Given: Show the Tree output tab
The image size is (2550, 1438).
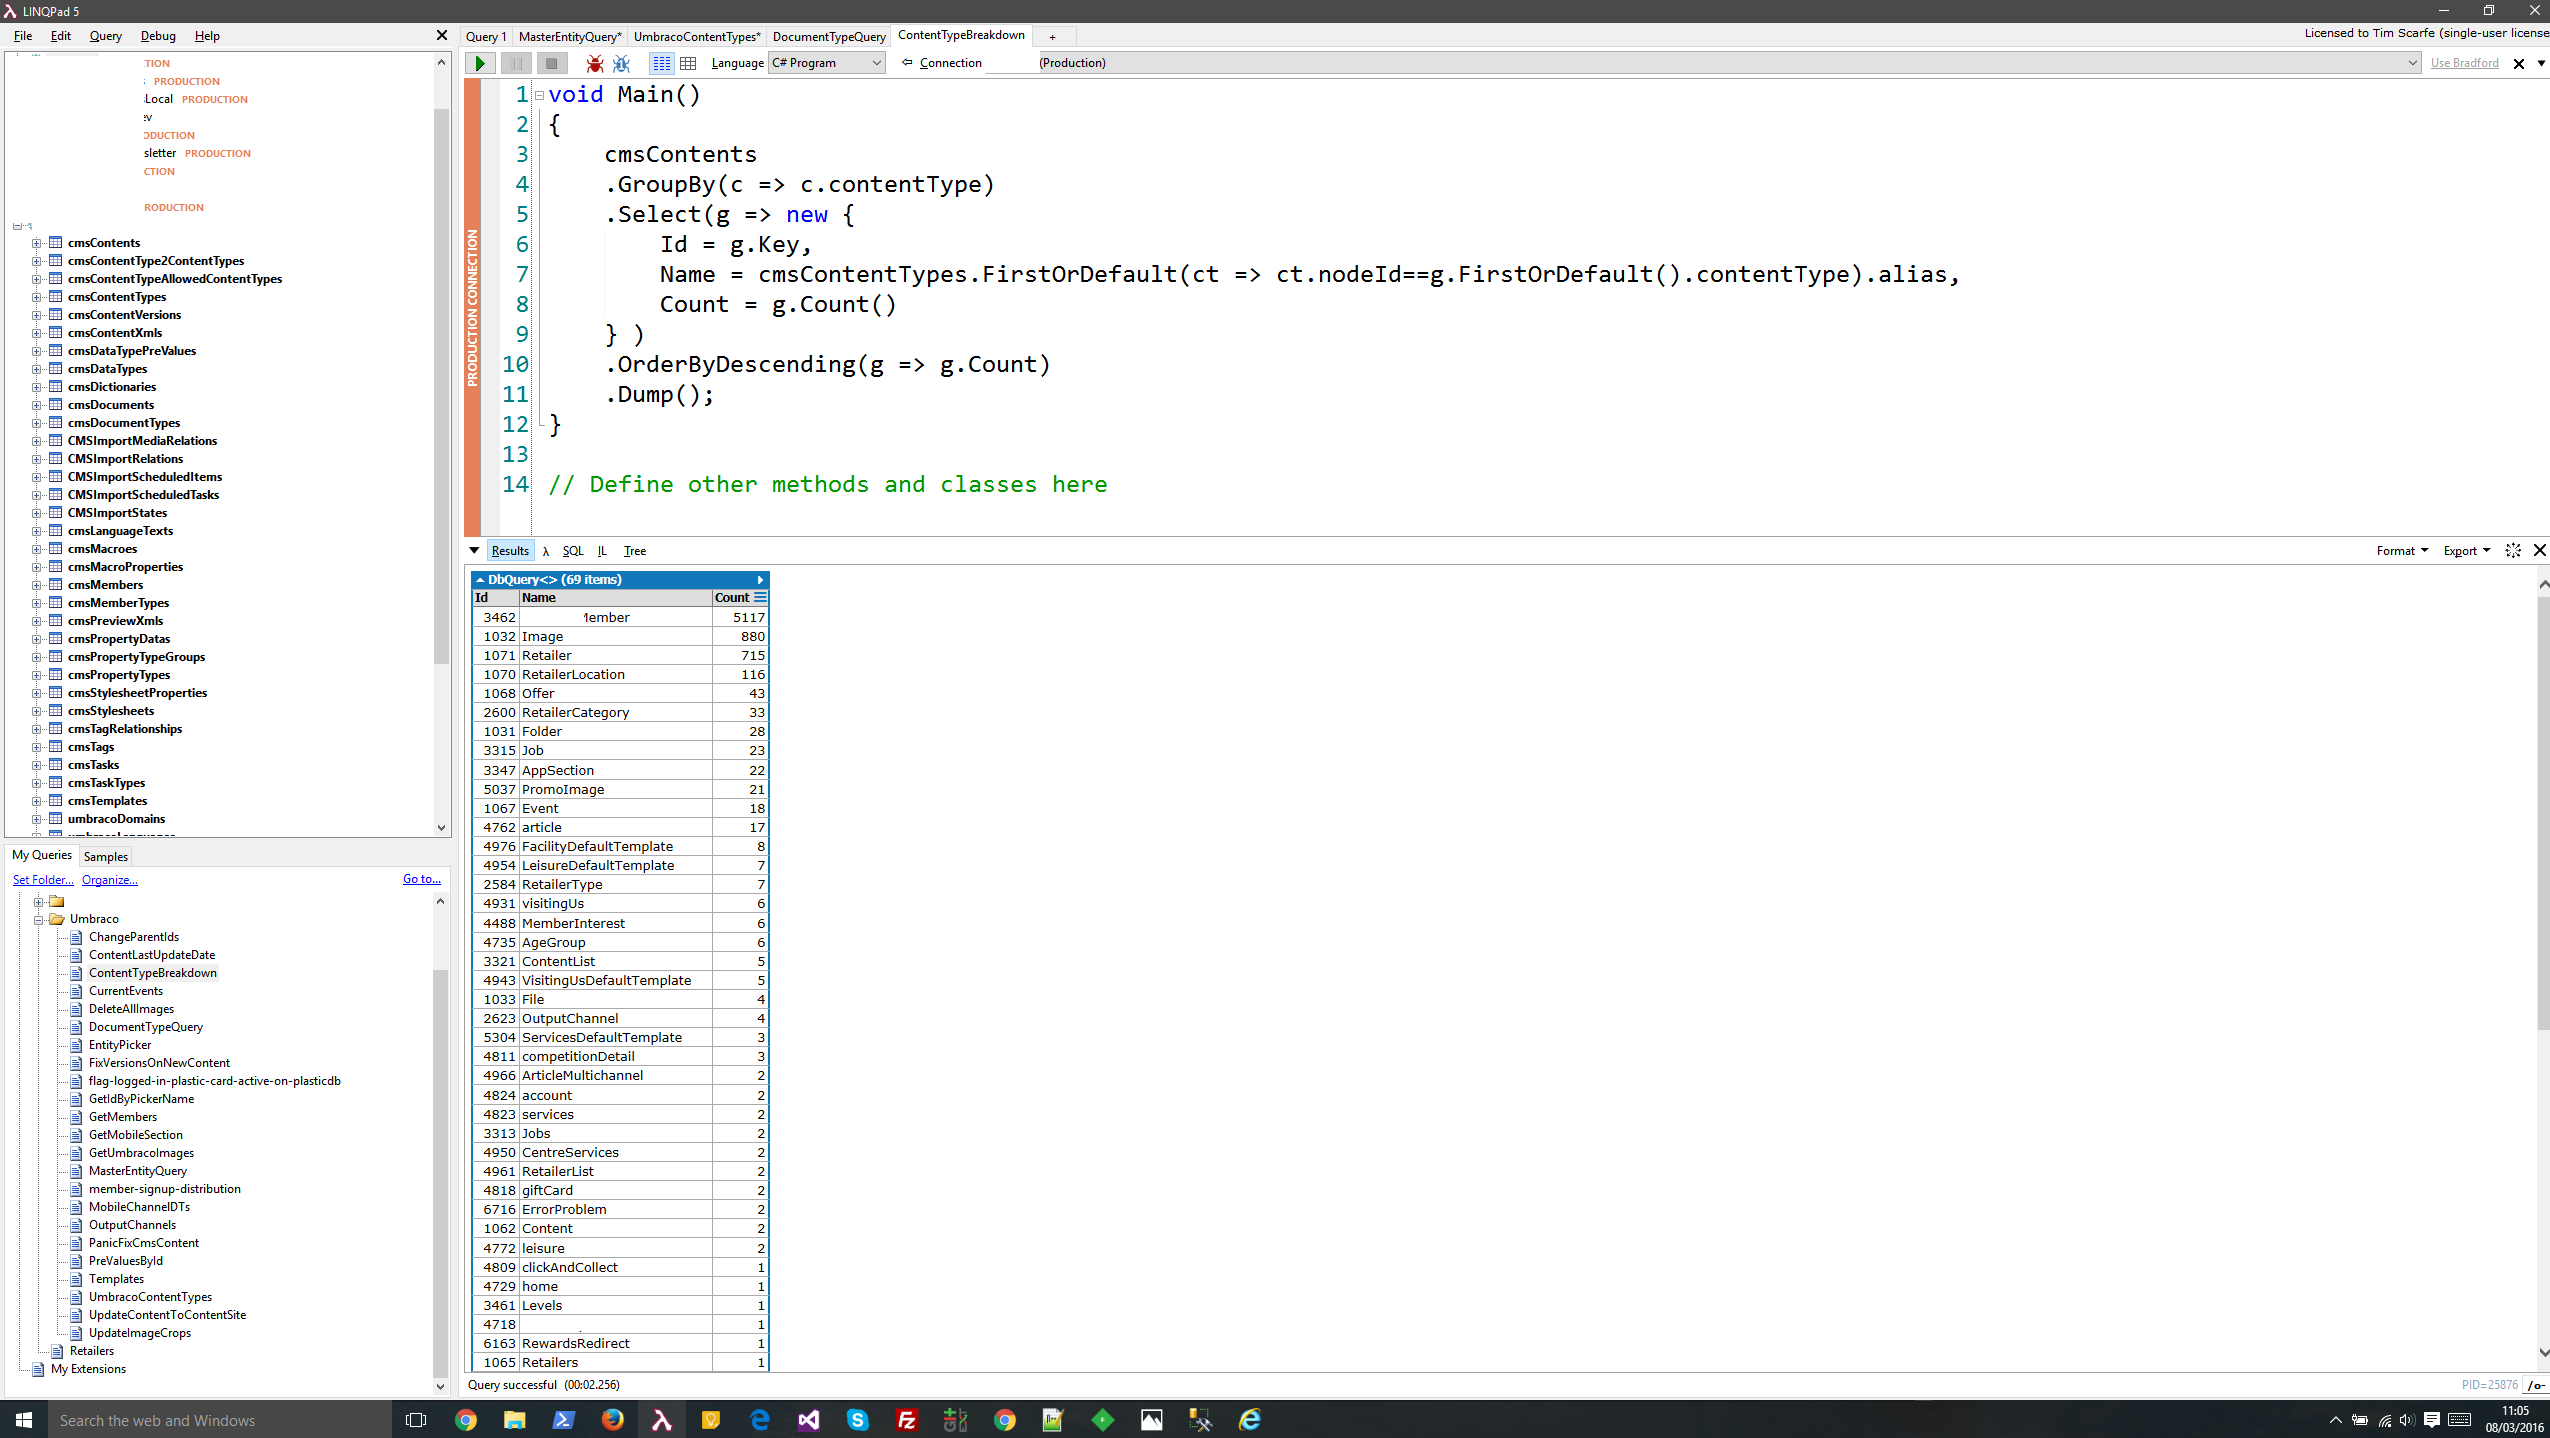Looking at the screenshot, I should pyautogui.click(x=635, y=551).
